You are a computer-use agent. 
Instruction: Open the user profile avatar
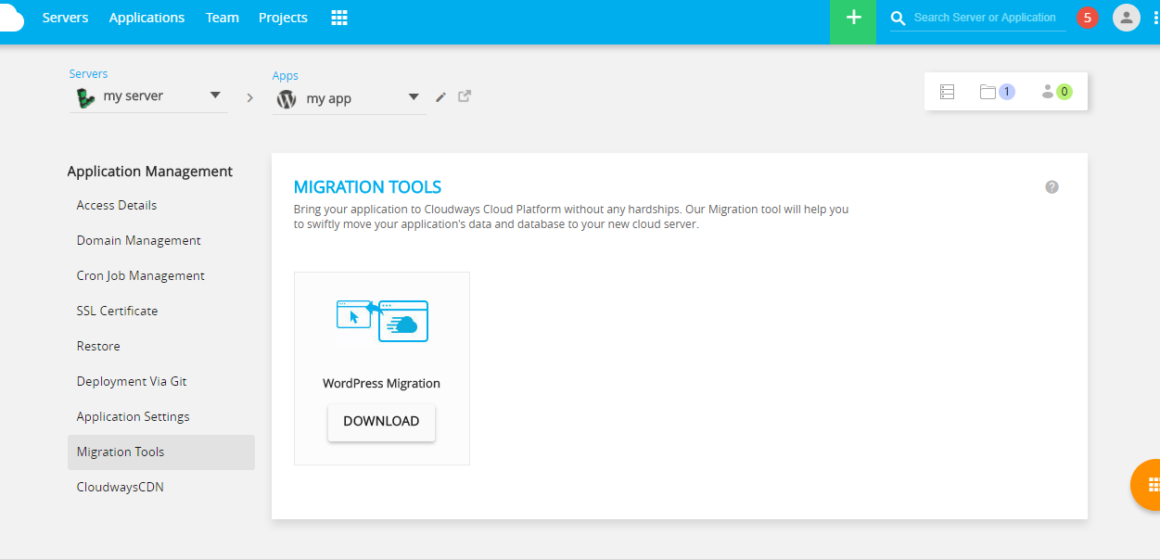pos(1126,18)
